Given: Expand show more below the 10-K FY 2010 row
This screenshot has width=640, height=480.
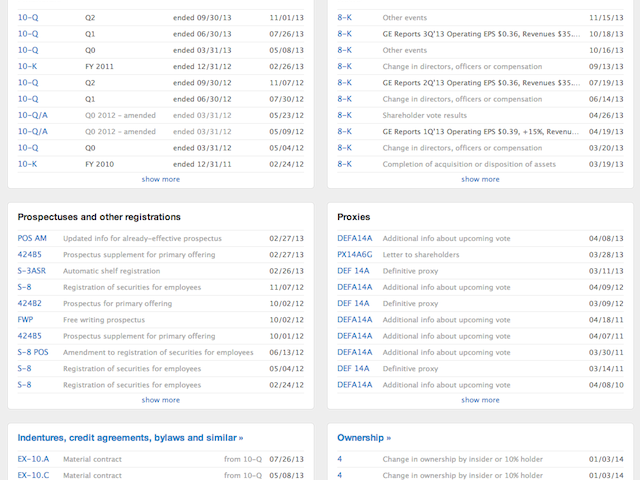Looking at the screenshot, I should tap(160, 179).
